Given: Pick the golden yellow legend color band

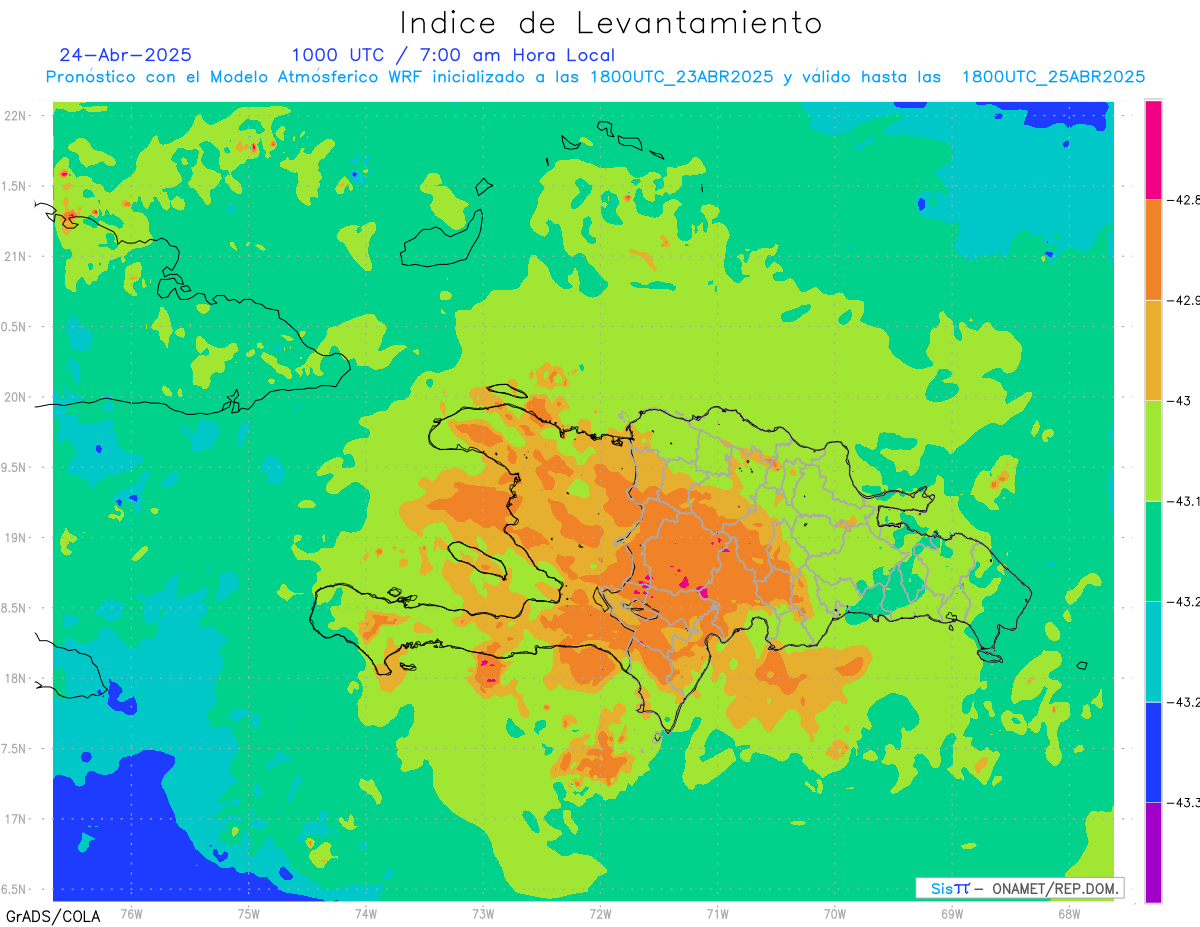Looking at the screenshot, I should coord(1153,350).
